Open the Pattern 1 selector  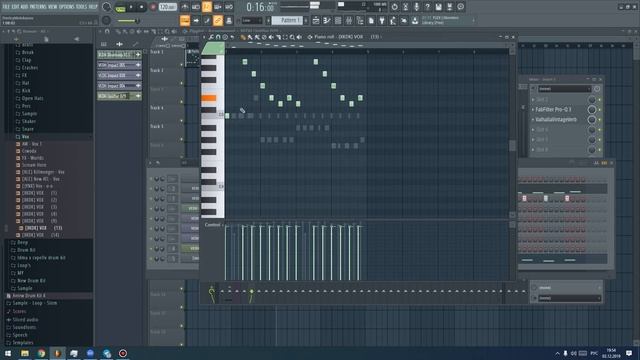pos(287,20)
